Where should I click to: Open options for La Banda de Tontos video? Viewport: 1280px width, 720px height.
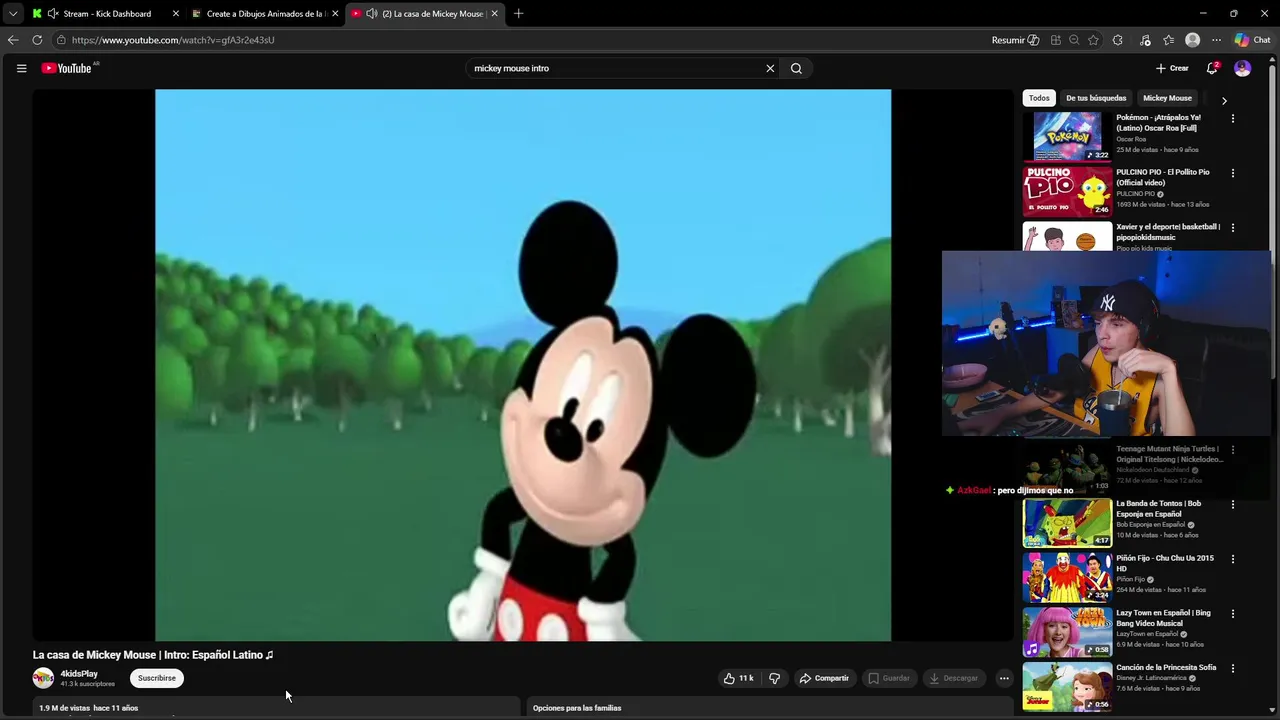(x=1232, y=505)
